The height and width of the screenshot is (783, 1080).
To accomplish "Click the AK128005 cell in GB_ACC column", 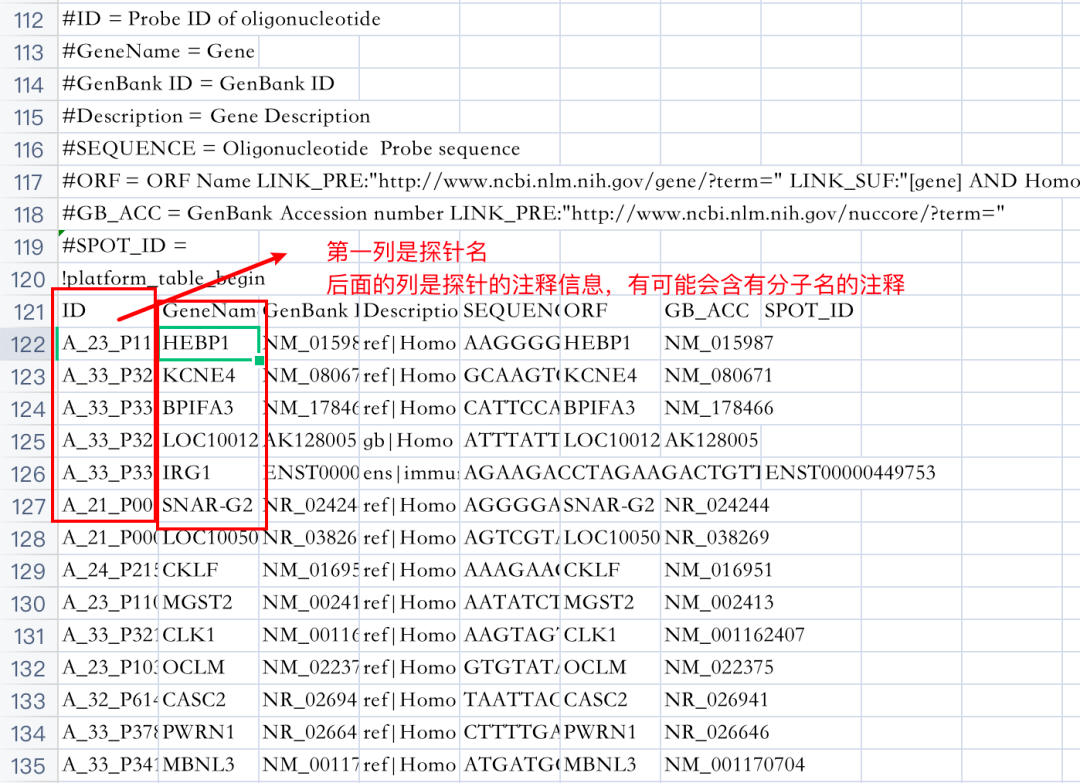I will coord(711,441).
